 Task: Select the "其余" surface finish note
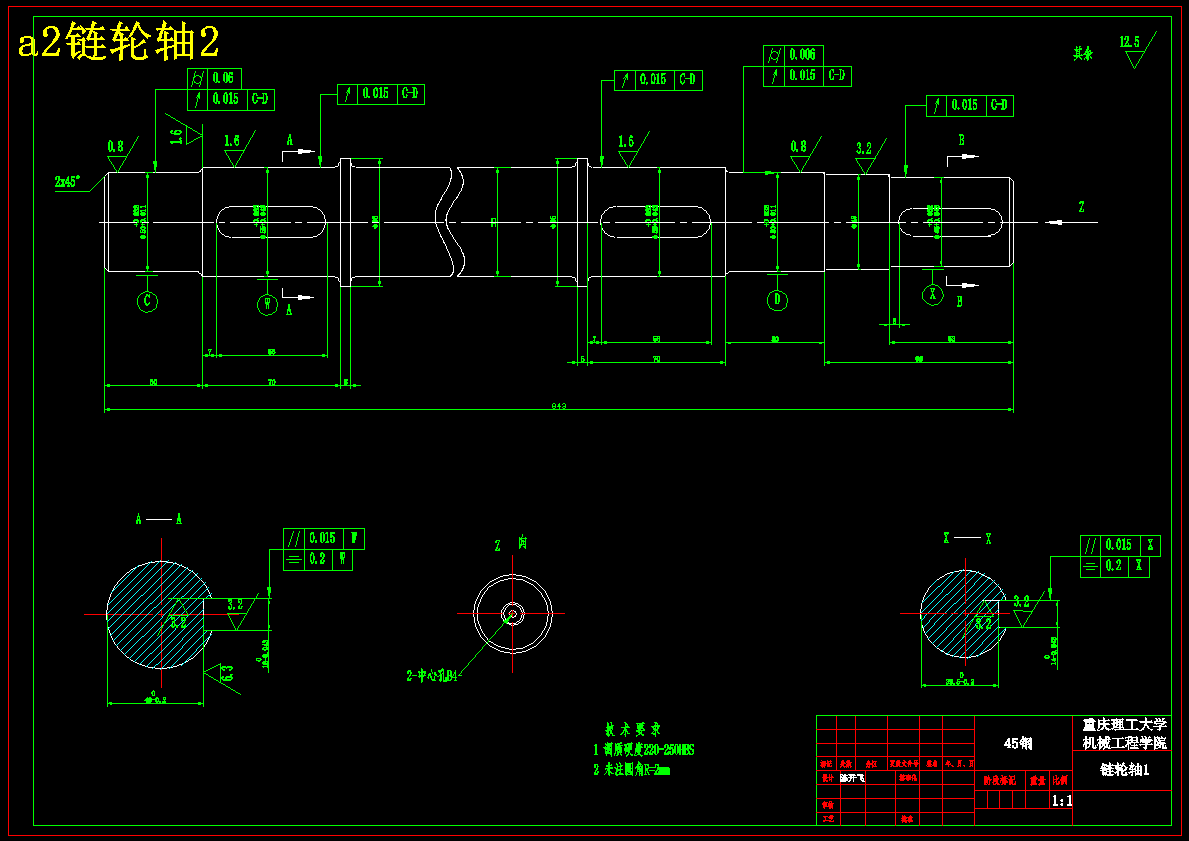click(x=1082, y=54)
